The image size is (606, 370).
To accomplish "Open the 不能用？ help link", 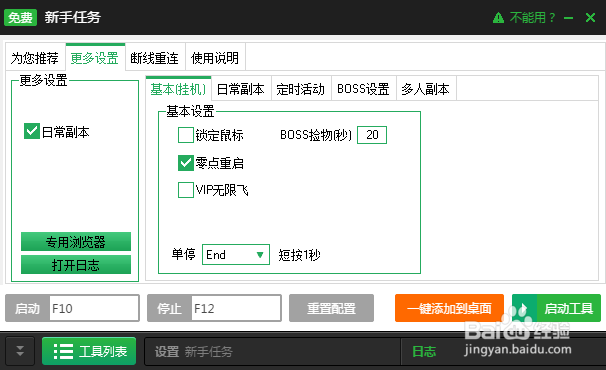I will click(532, 17).
